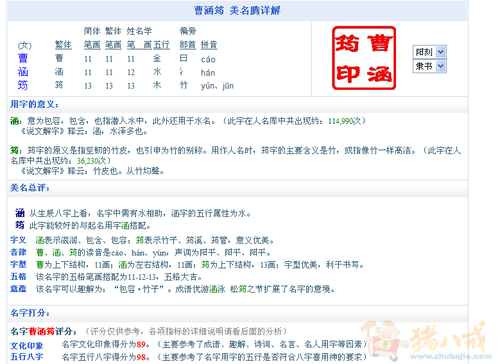
Task: Click the 繁体 column header link
Action: click(x=63, y=45)
